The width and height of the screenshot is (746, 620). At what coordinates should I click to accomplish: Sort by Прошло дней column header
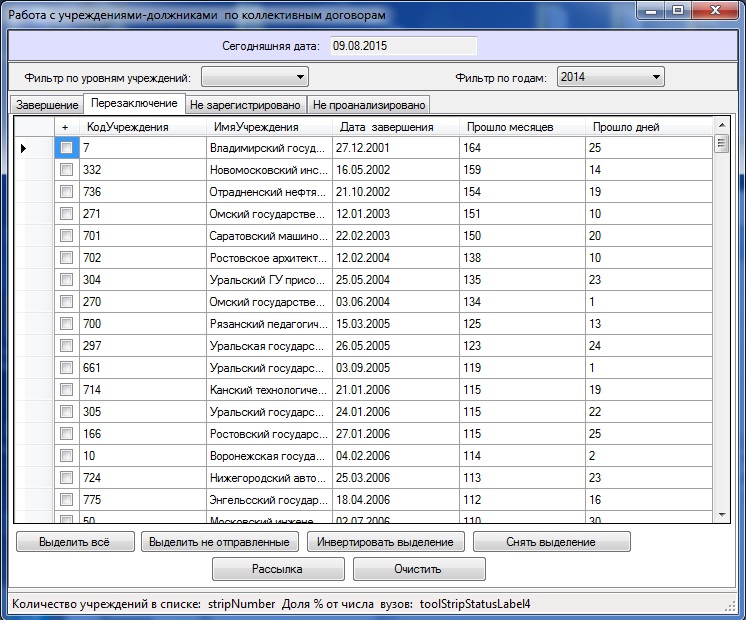[x=649, y=127]
